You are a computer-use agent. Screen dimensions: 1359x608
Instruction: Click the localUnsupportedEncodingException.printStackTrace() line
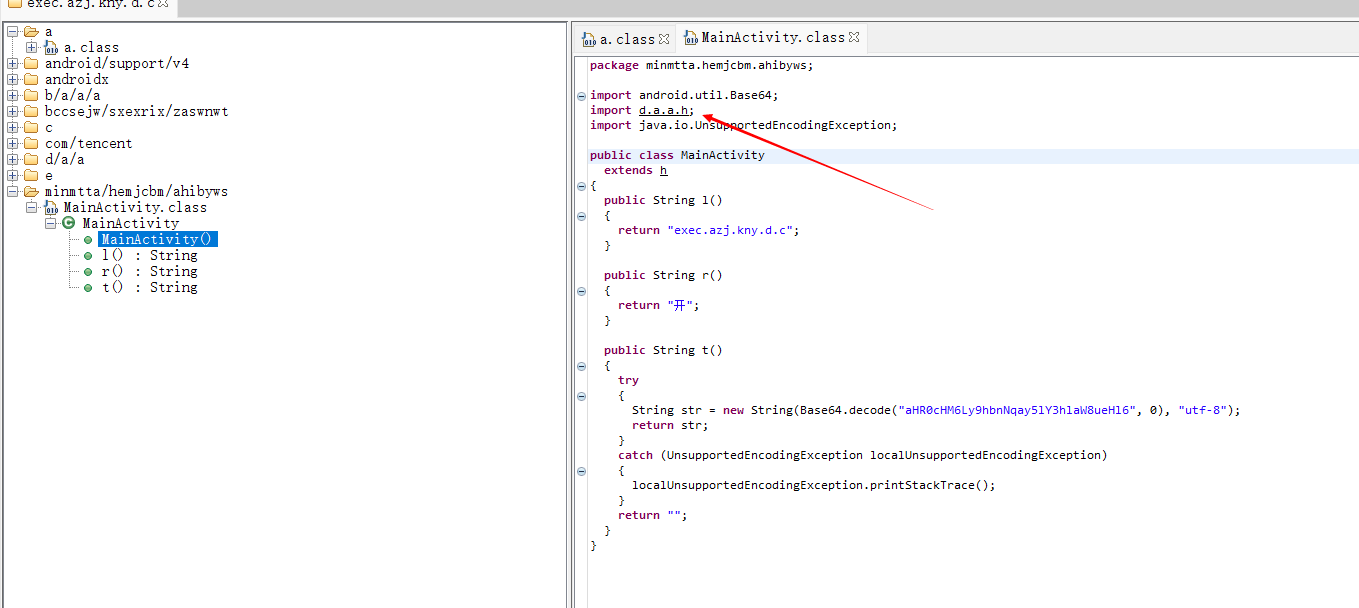pyautogui.click(x=814, y=485)
